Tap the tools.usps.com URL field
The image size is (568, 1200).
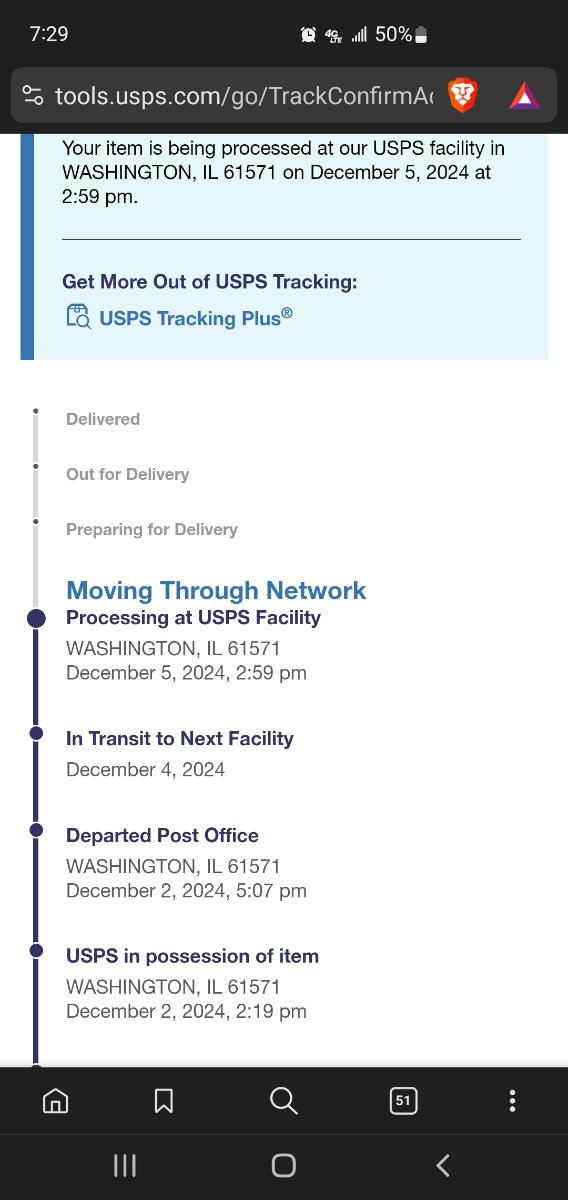(244, 96)
